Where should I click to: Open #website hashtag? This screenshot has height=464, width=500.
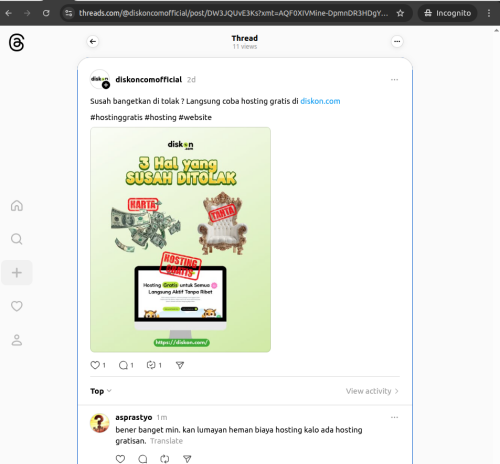tap(195, 117)
